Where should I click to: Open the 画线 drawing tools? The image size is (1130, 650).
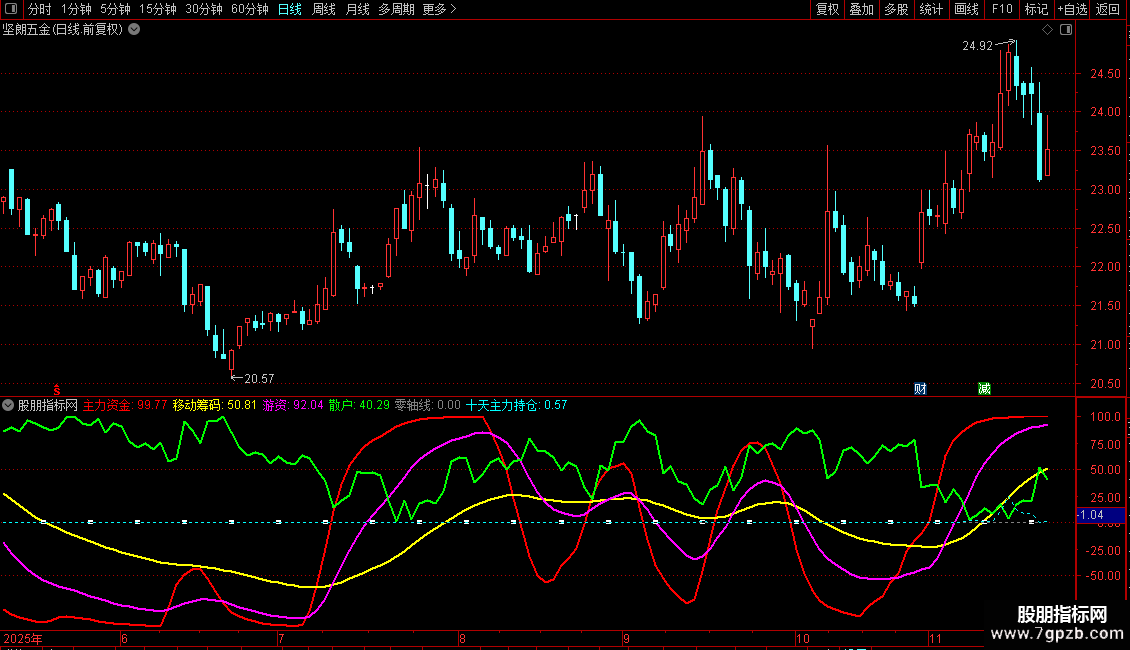[966, 9]
